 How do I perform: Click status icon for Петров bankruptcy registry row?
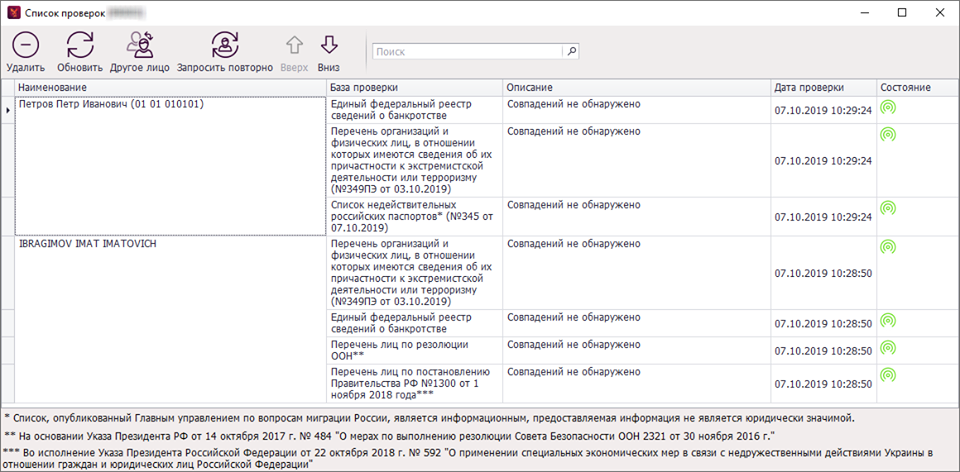coord(888,107)
